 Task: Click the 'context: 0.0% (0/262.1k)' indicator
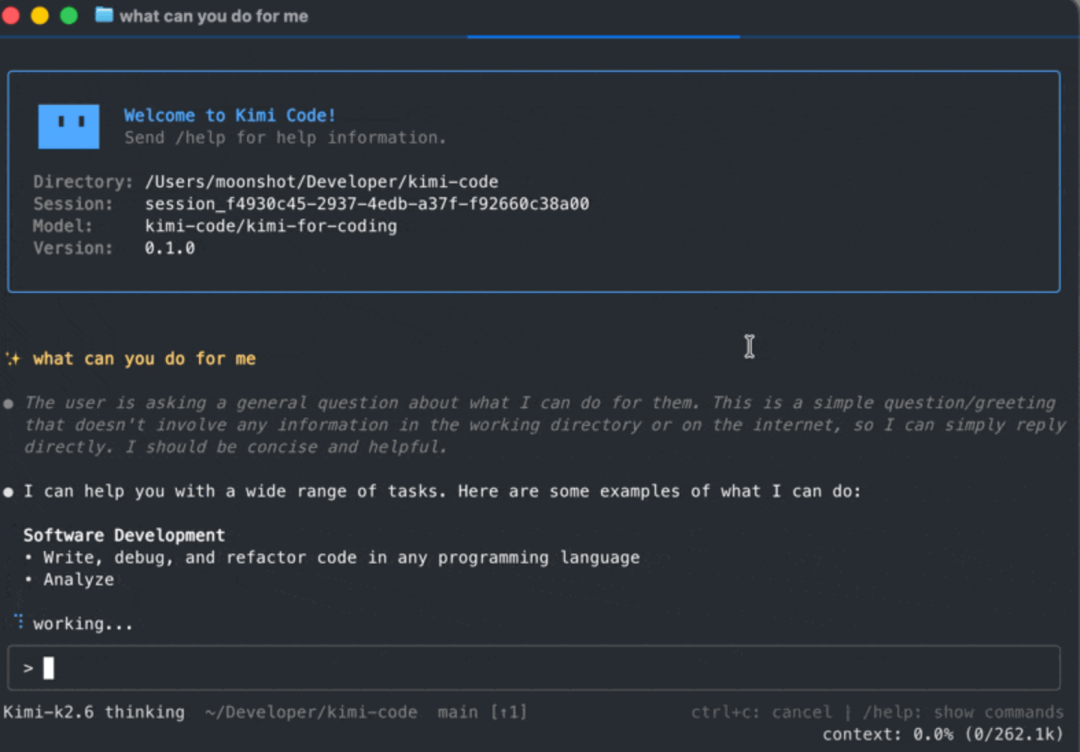943,734
